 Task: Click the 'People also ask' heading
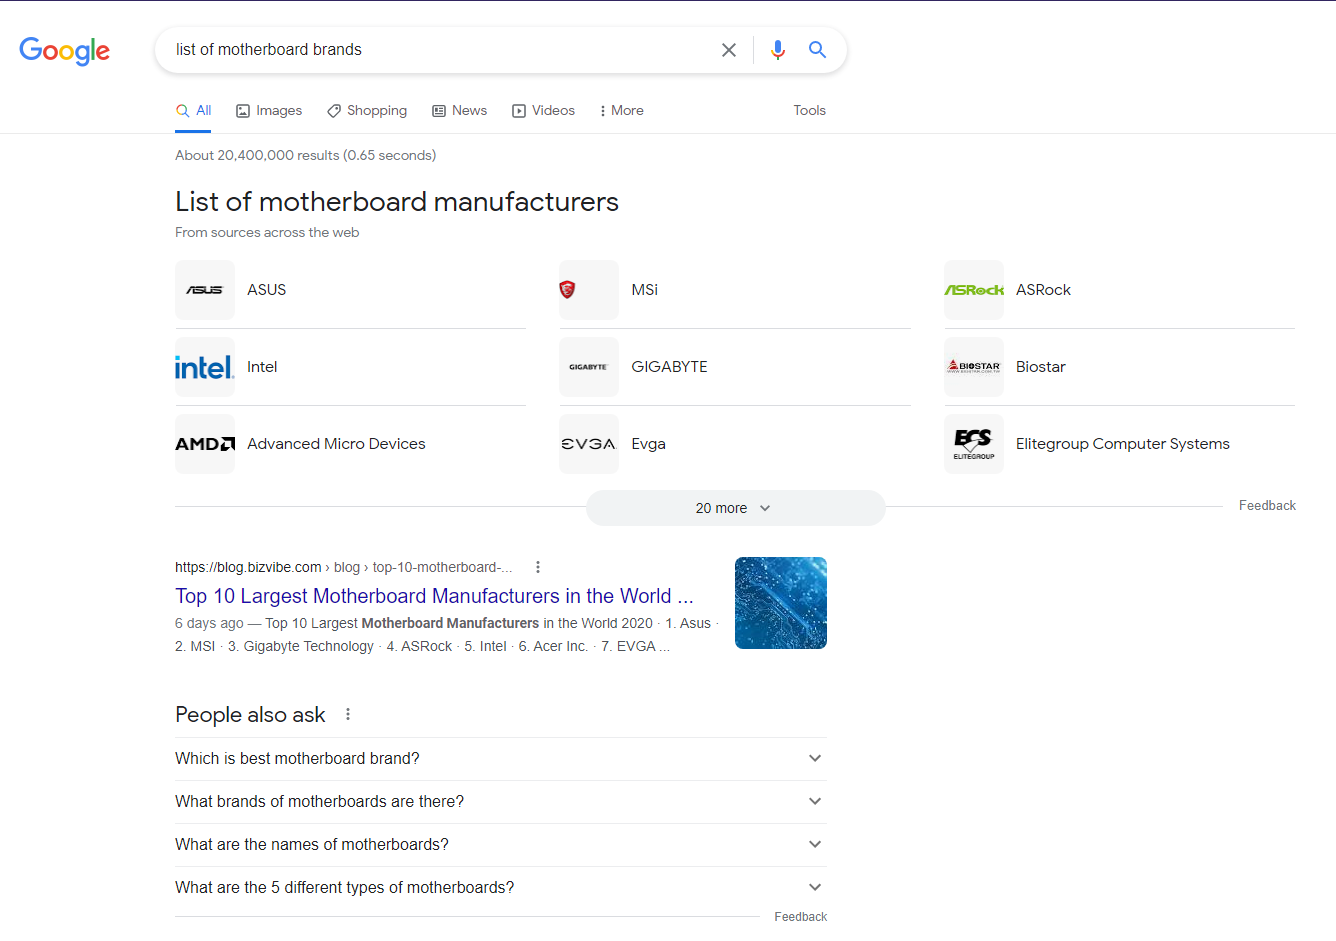click(250, 715)
